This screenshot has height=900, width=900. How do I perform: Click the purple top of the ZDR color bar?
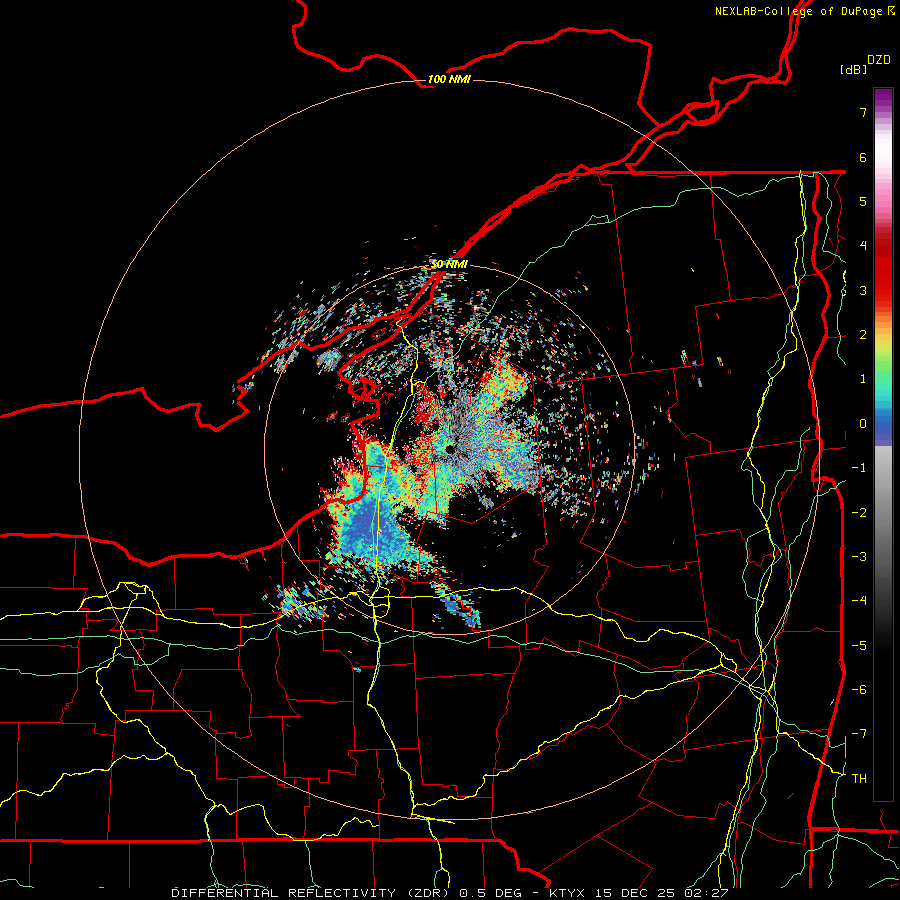click(x=883, y=98)
